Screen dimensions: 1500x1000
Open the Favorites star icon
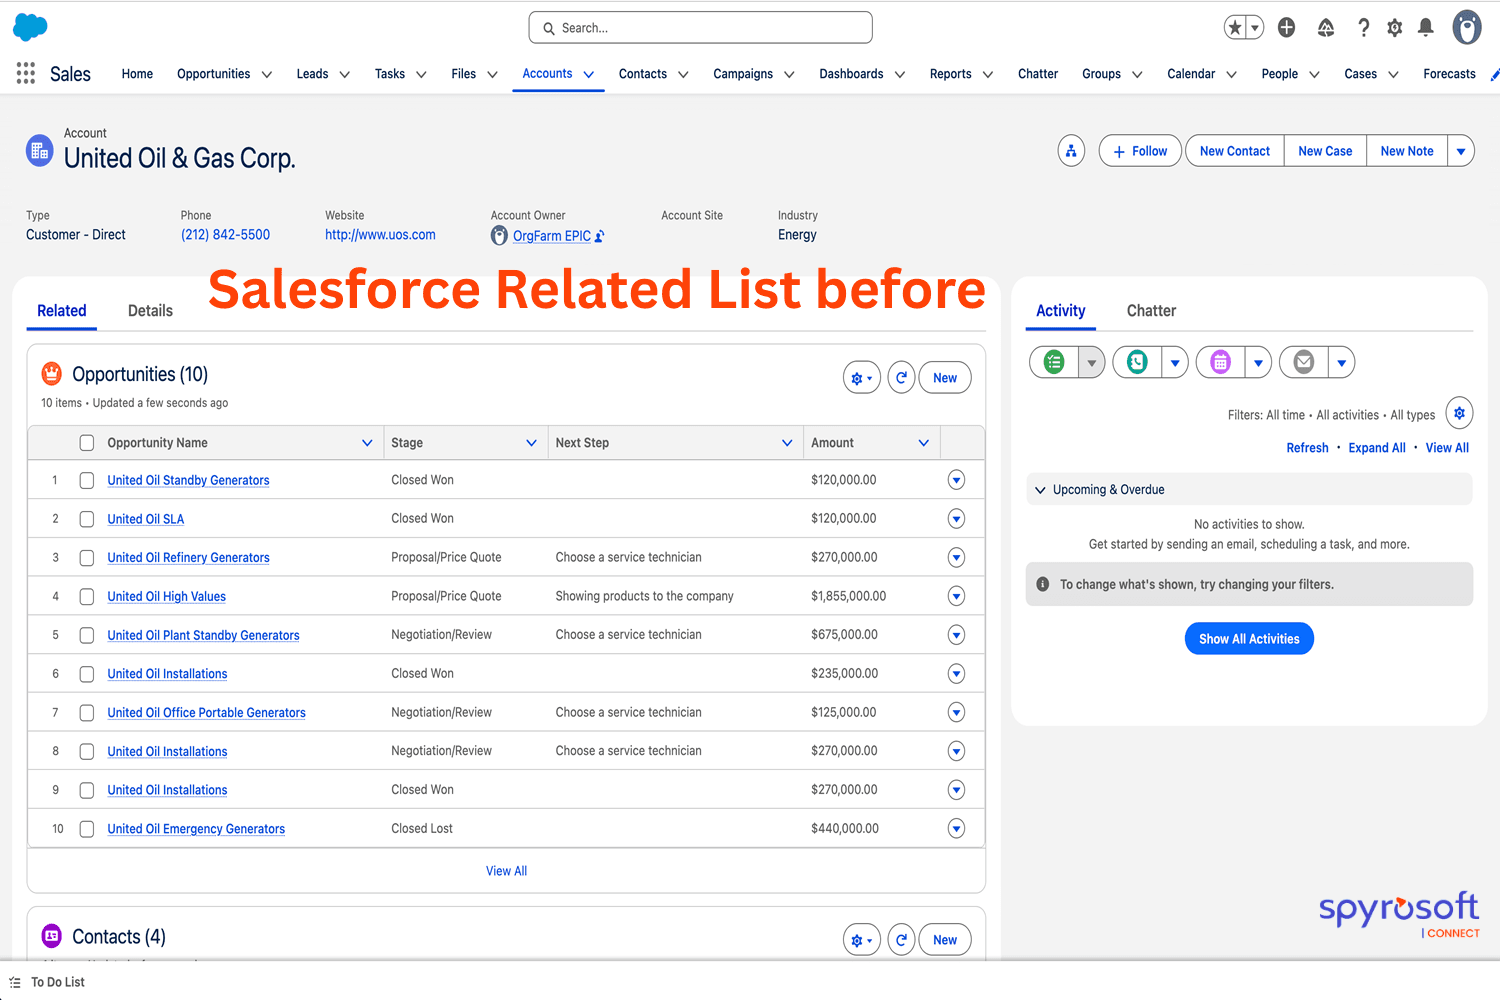tap(1235, 28)
